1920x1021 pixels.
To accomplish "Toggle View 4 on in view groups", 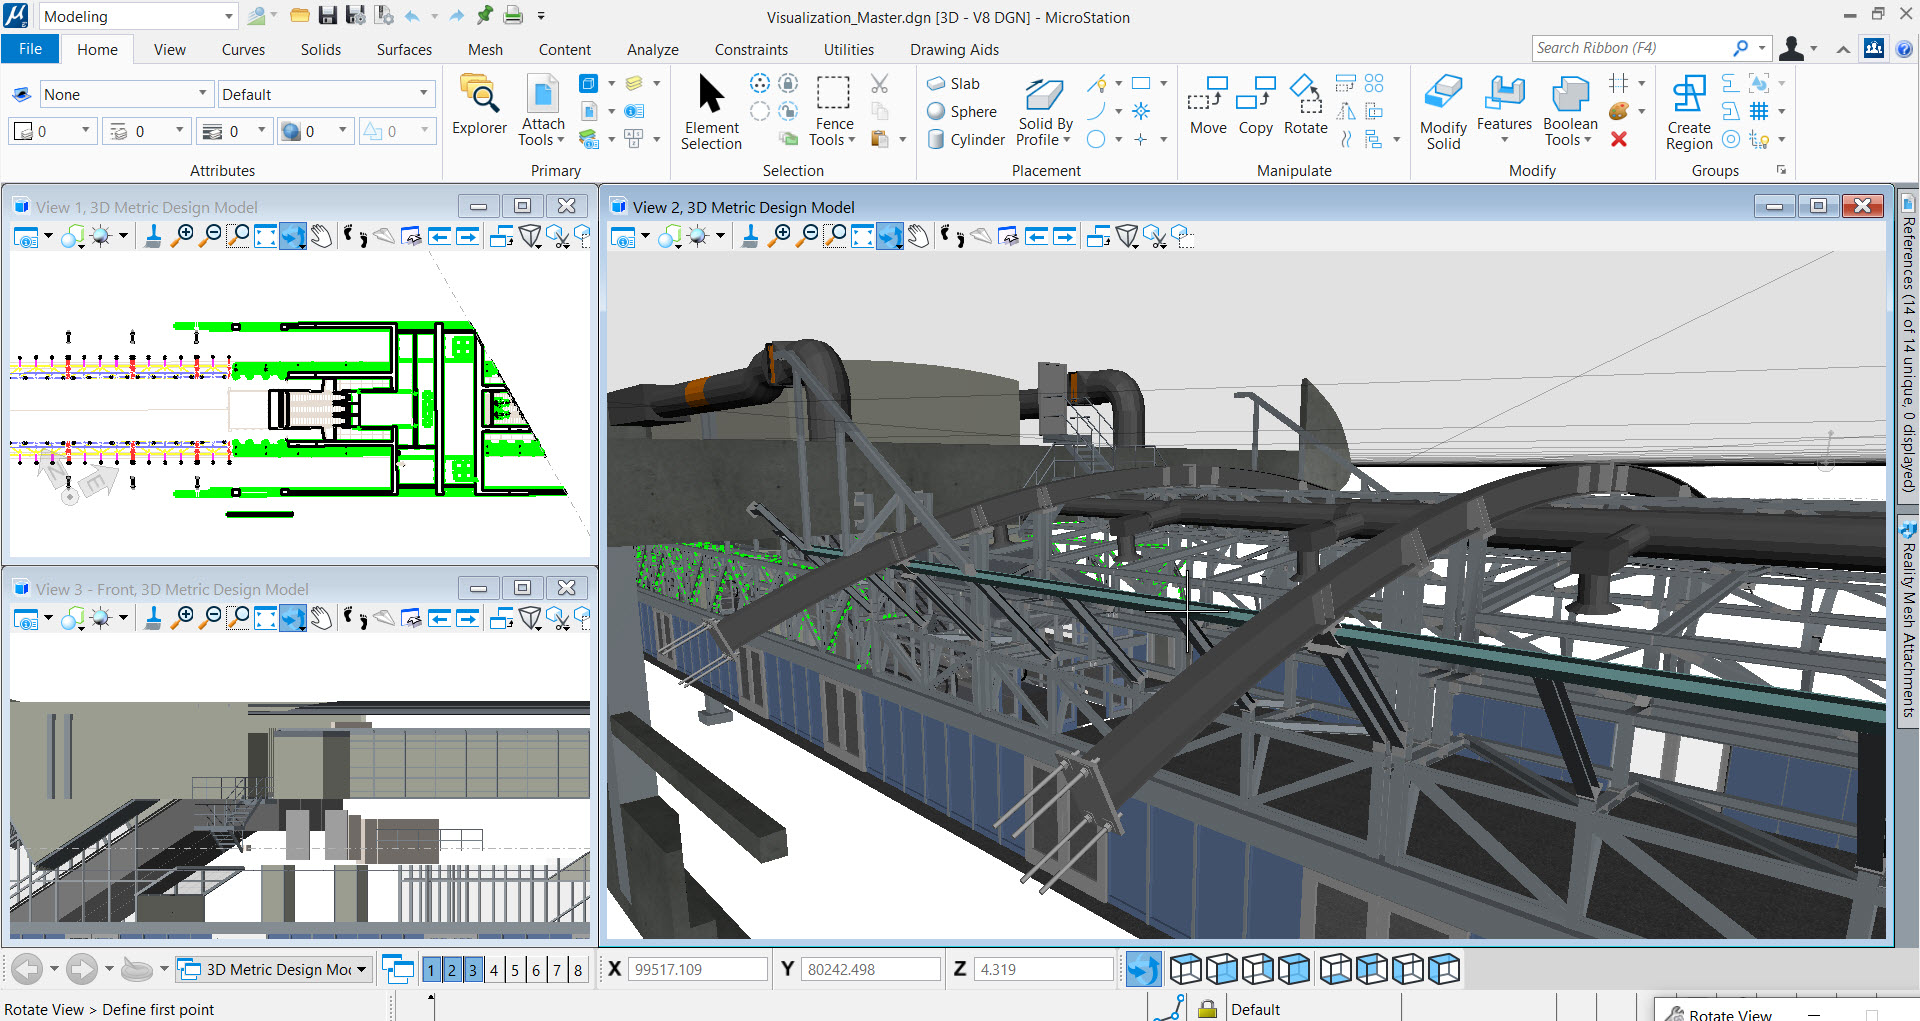I will (x=493, y=969).
